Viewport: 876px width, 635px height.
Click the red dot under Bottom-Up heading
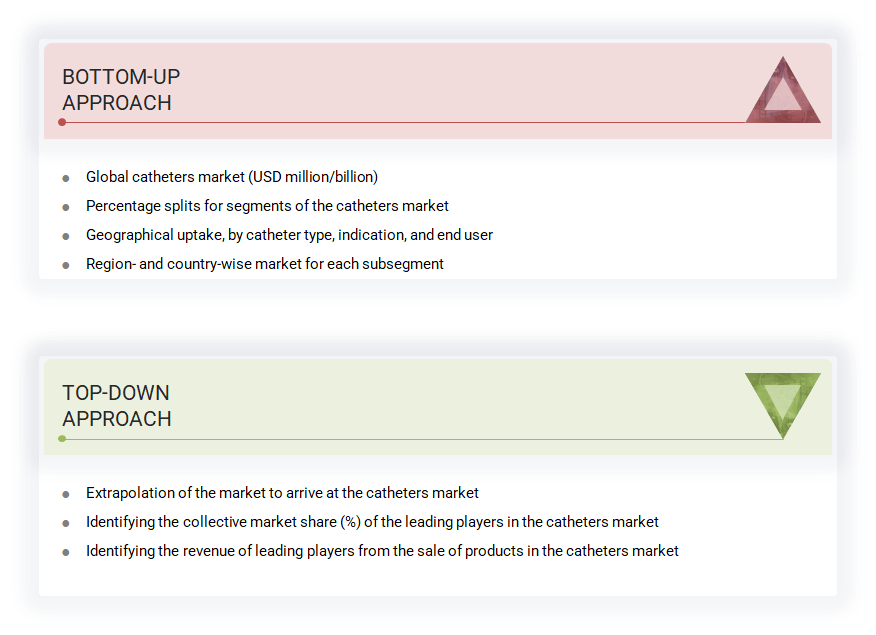click(62, 122)
